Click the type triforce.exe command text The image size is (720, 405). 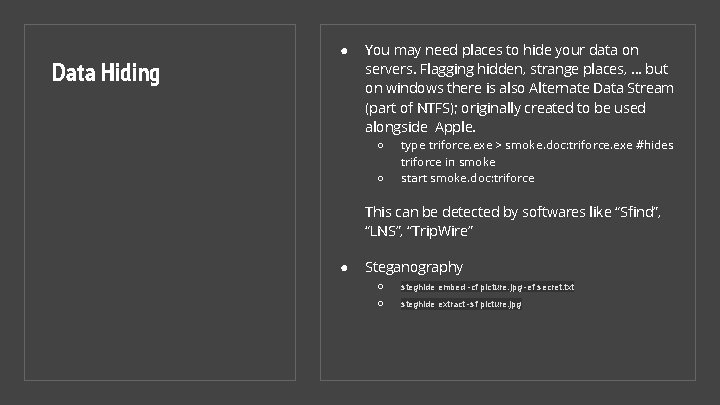(537, 153)
